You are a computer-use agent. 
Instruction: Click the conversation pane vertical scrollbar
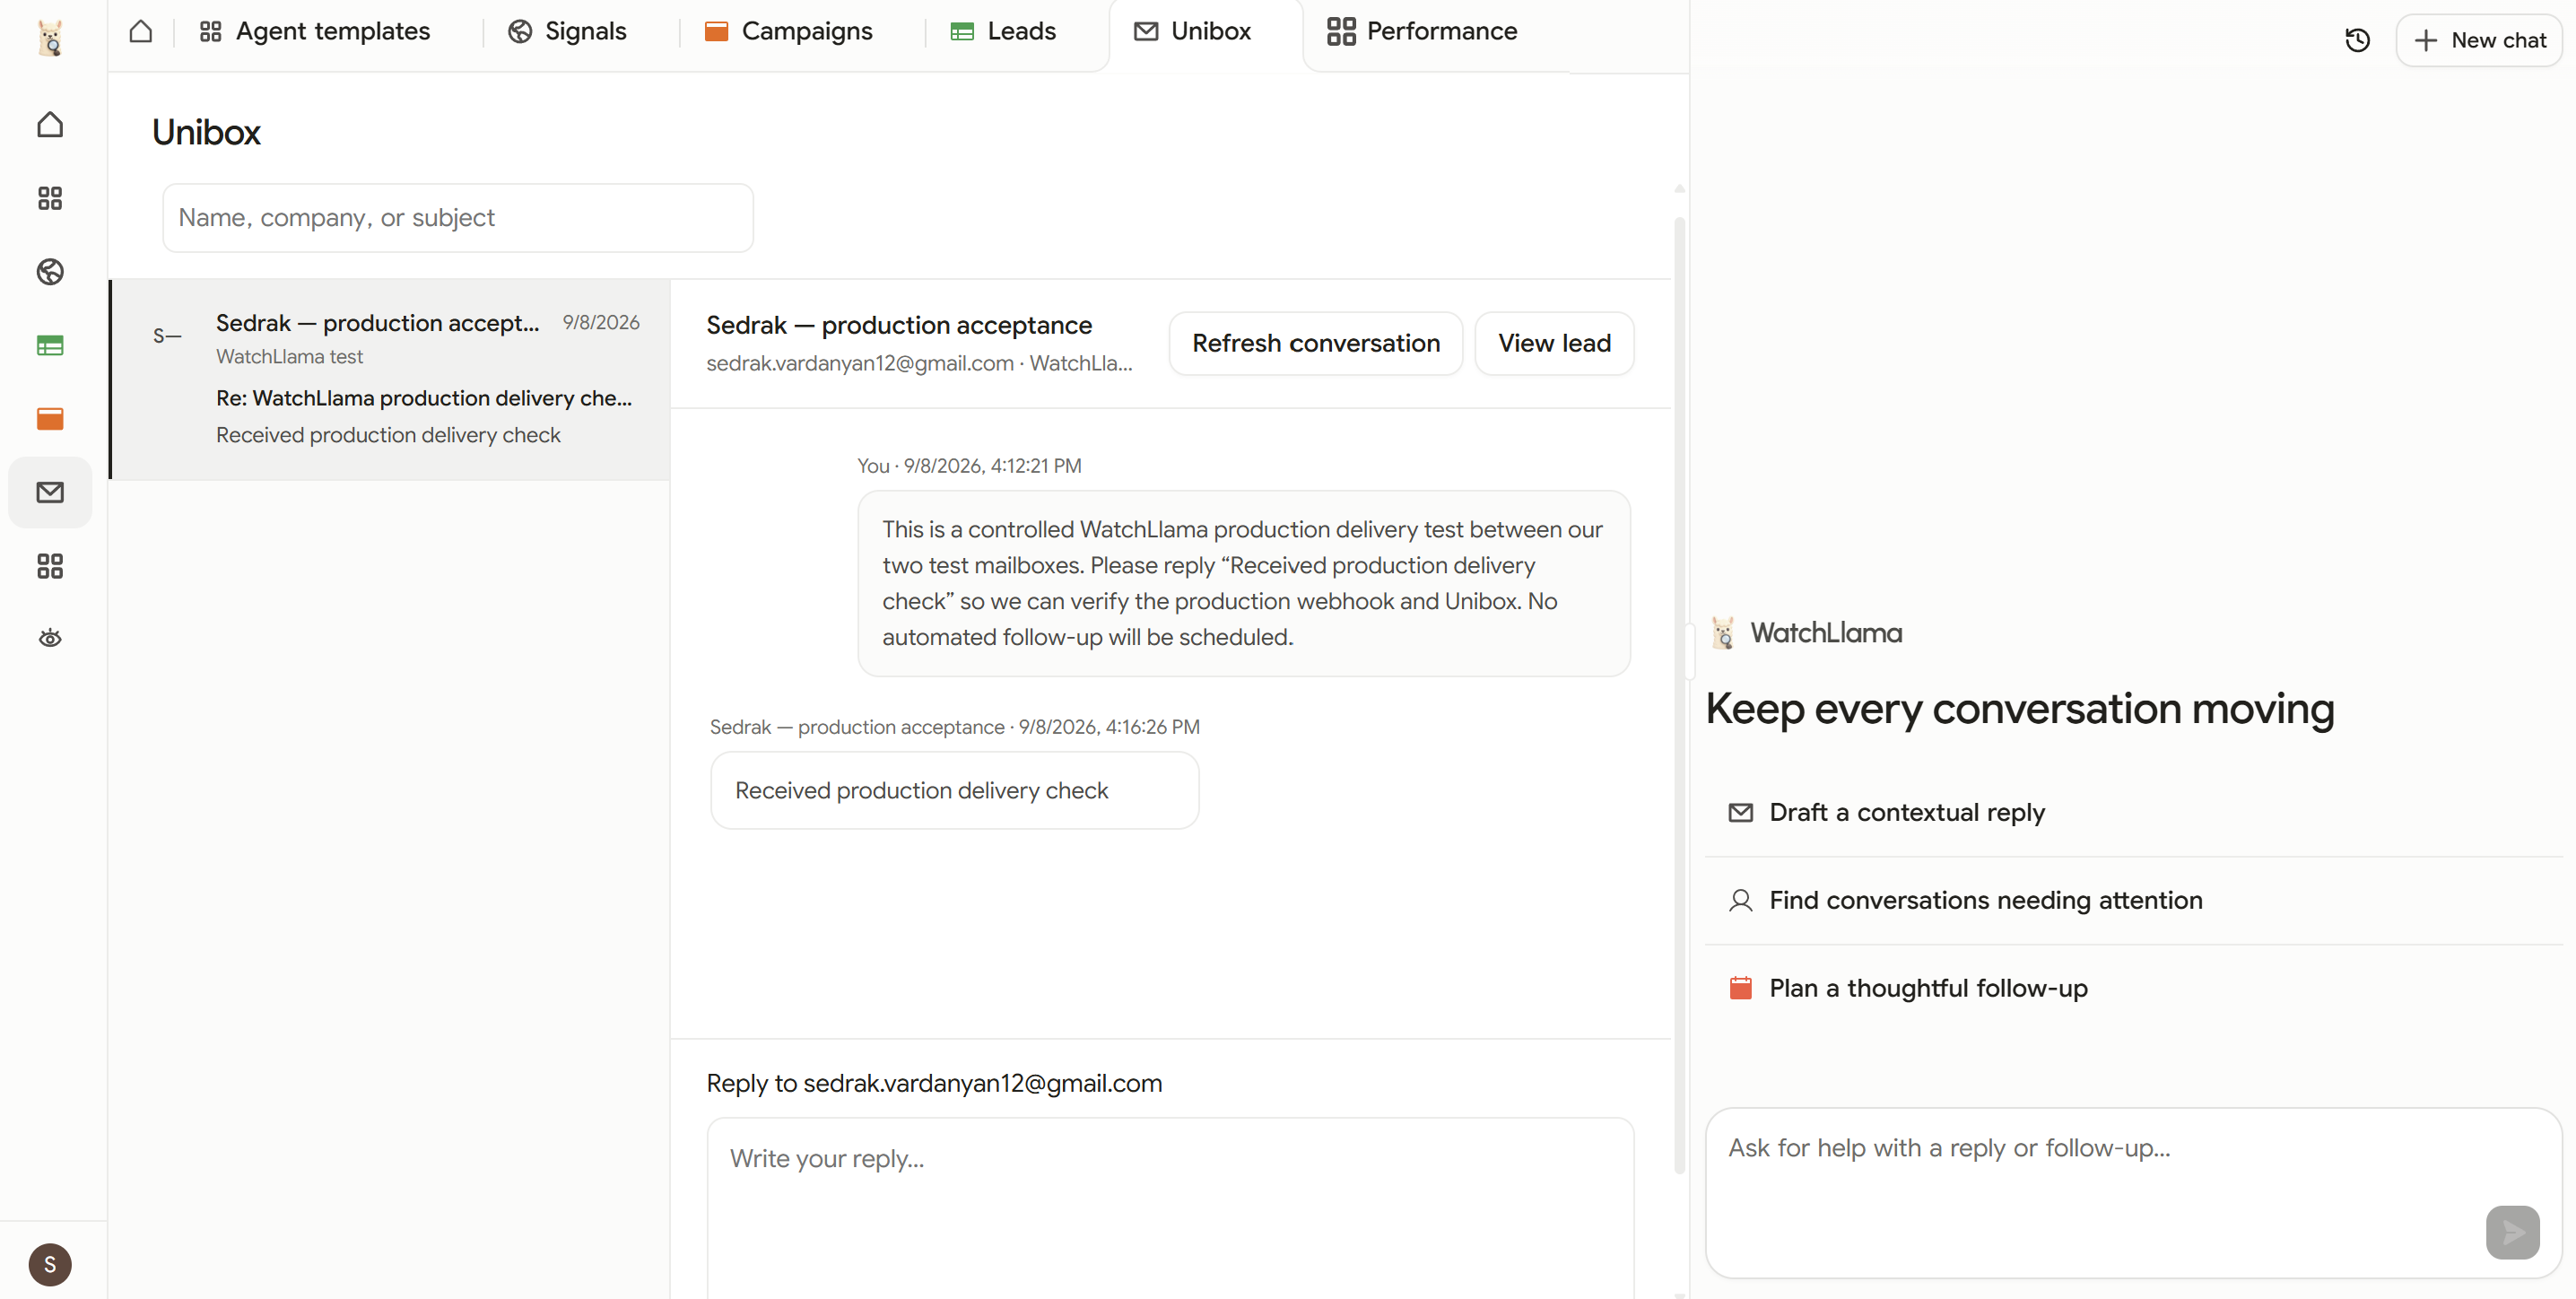point(1680,695)
